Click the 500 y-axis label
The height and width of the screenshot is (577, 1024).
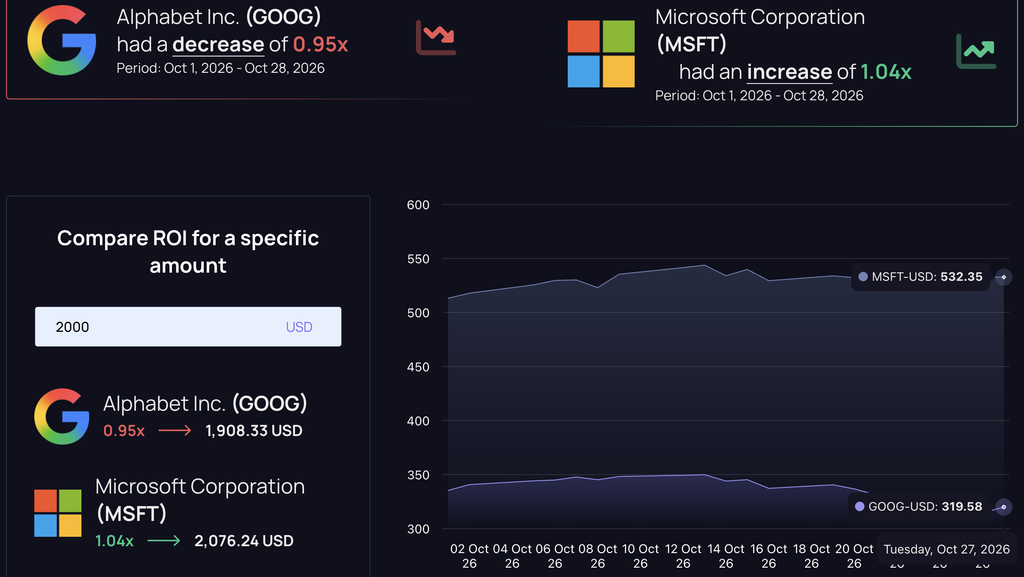[x=418, y=313]
